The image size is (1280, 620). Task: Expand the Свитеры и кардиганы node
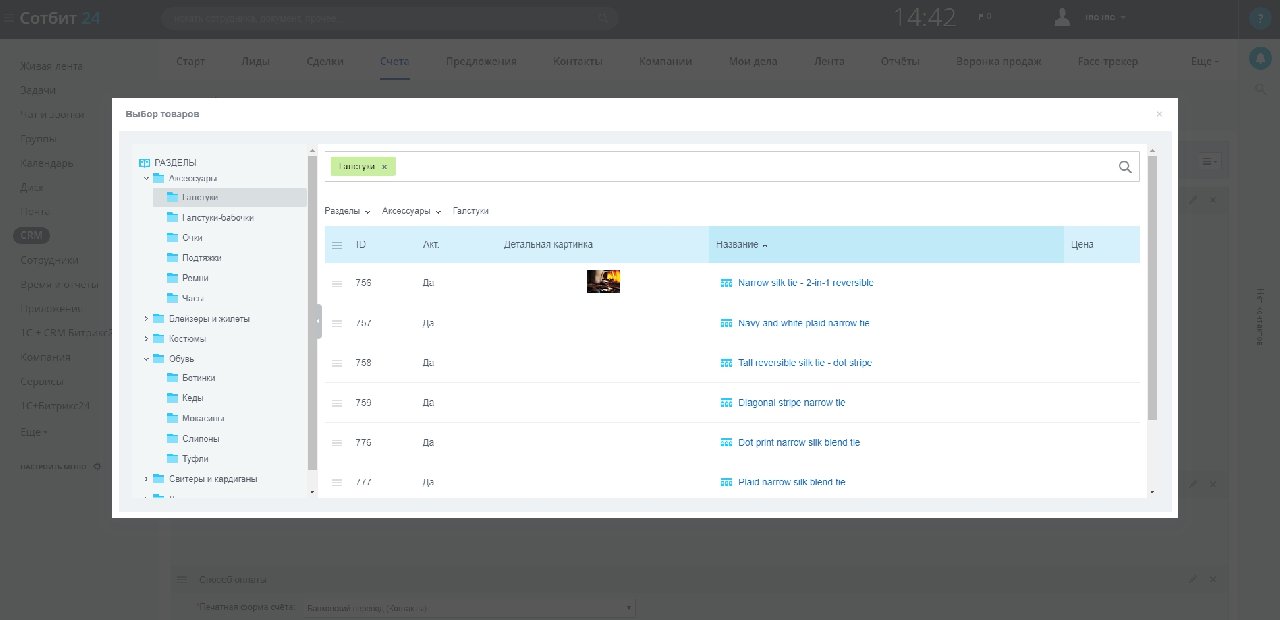coord(146,478)
